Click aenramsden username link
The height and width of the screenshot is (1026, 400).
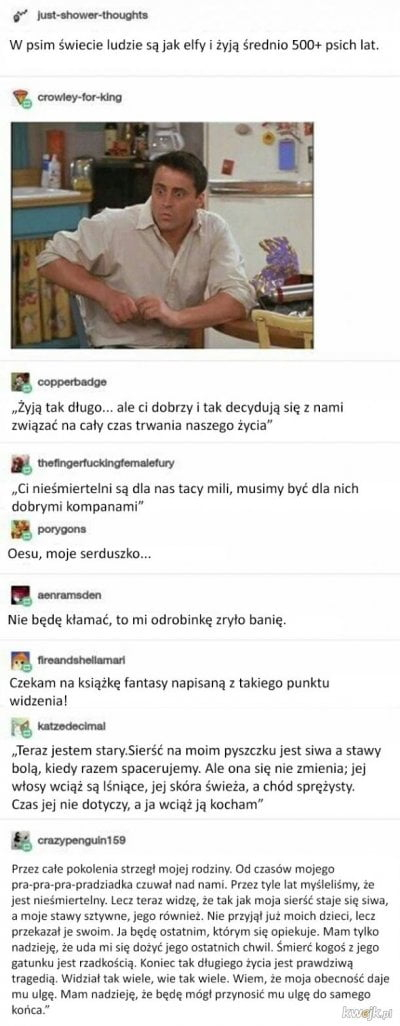(x=70, y=595)
